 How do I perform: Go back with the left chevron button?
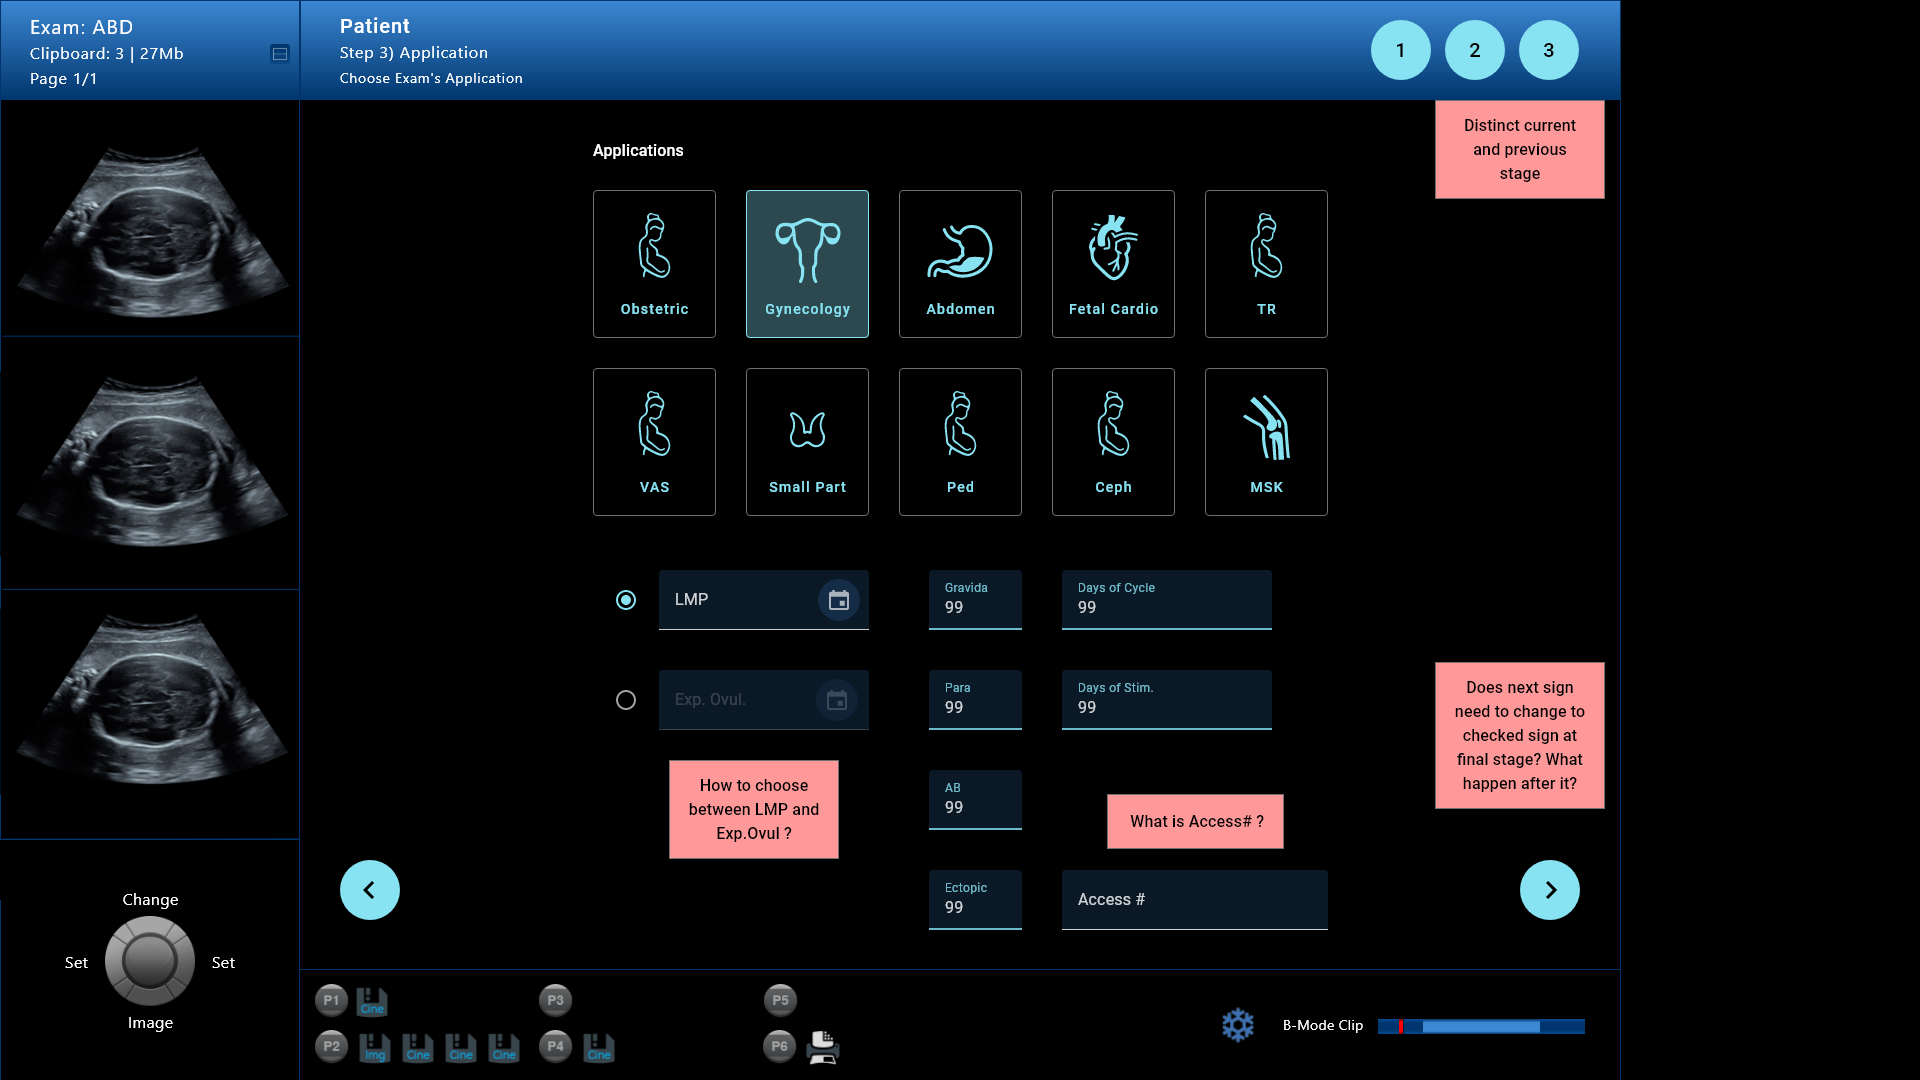pos(370,890)
